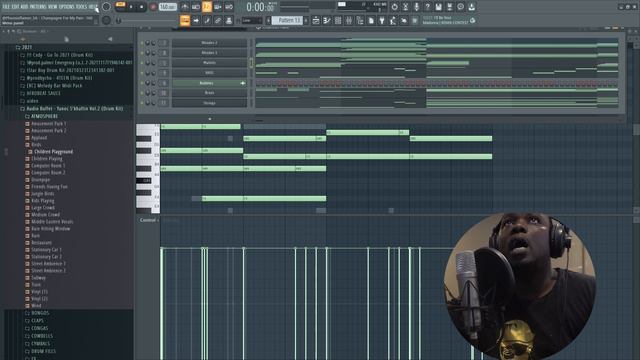
Task: Click the play button in transport
Action: click(131, 7)
